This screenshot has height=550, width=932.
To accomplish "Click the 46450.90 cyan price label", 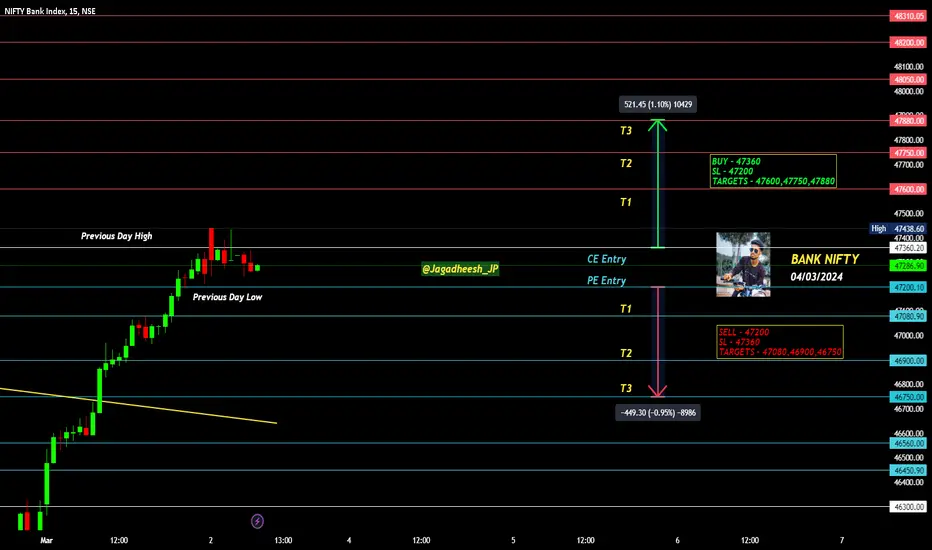I will (908, 470).
